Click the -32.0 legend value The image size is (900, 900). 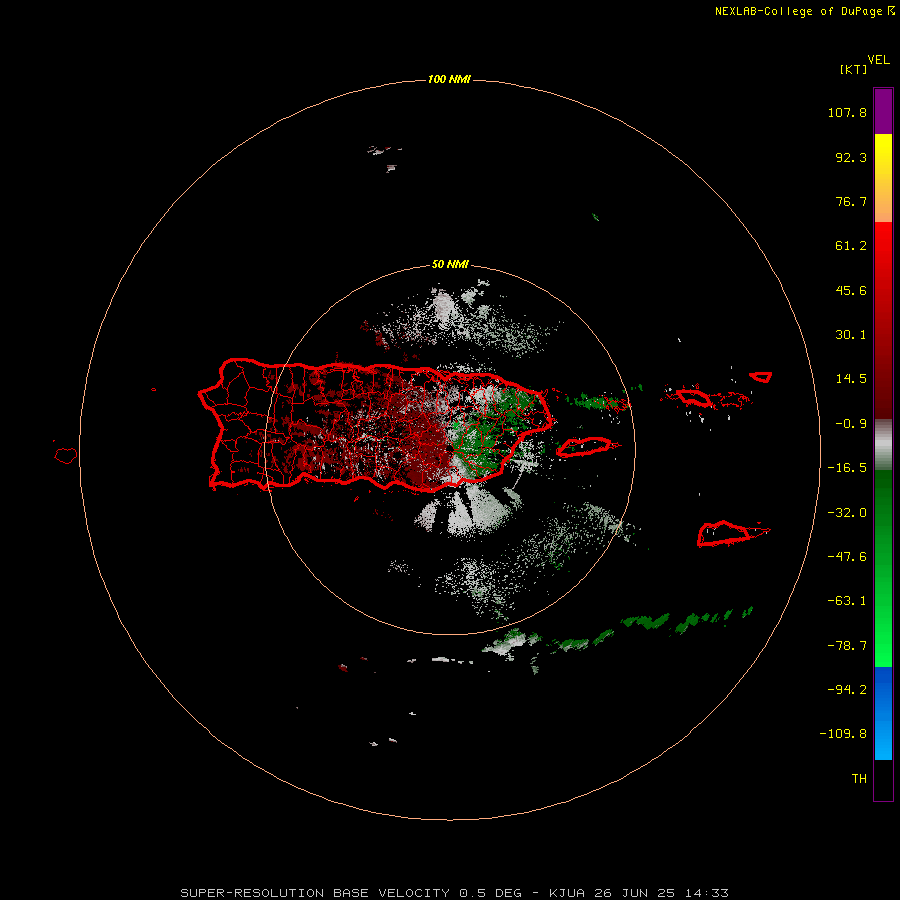coord(847,513)
